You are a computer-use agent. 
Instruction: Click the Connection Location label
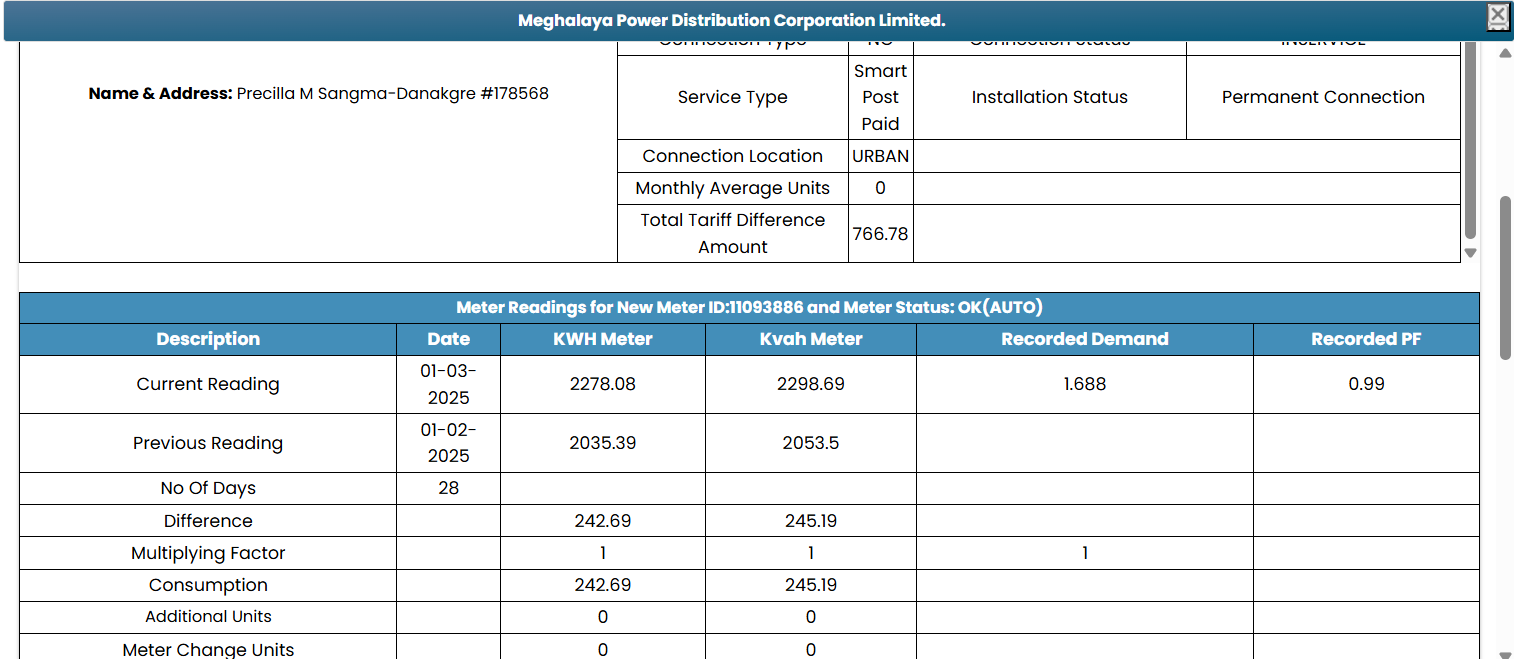pyautogui.click(x=732, y=156)
